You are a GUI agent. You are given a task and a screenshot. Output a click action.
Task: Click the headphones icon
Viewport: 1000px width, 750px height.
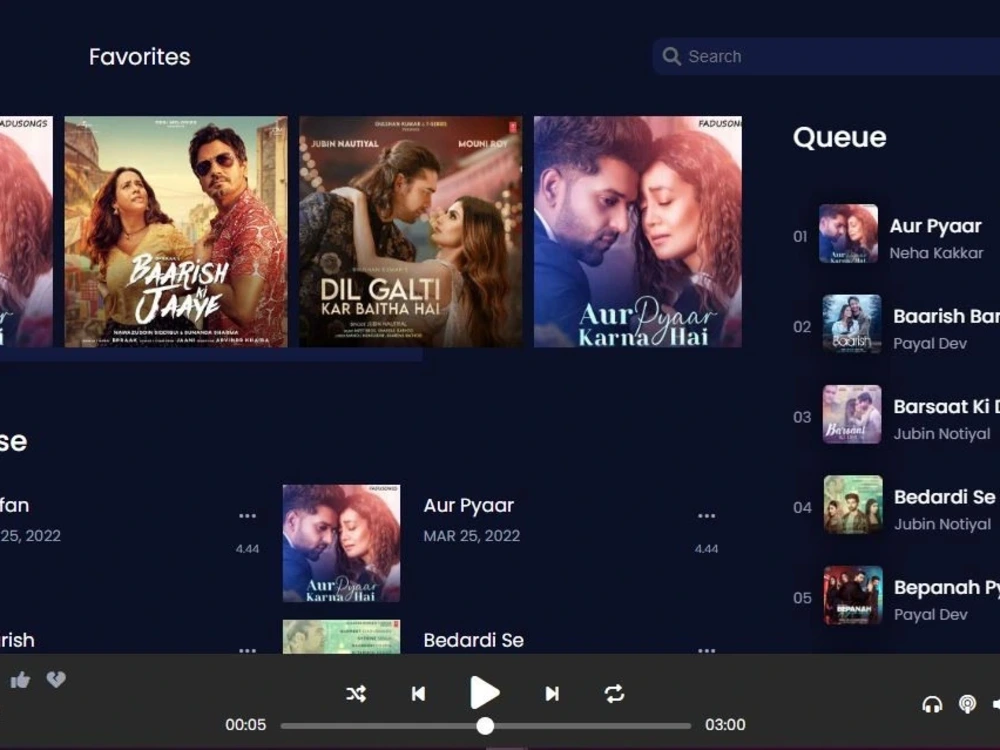(932, 704)
